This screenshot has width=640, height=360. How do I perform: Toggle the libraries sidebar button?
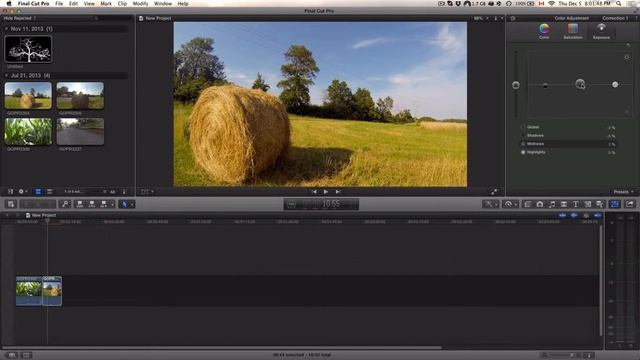tap(11, 191)
